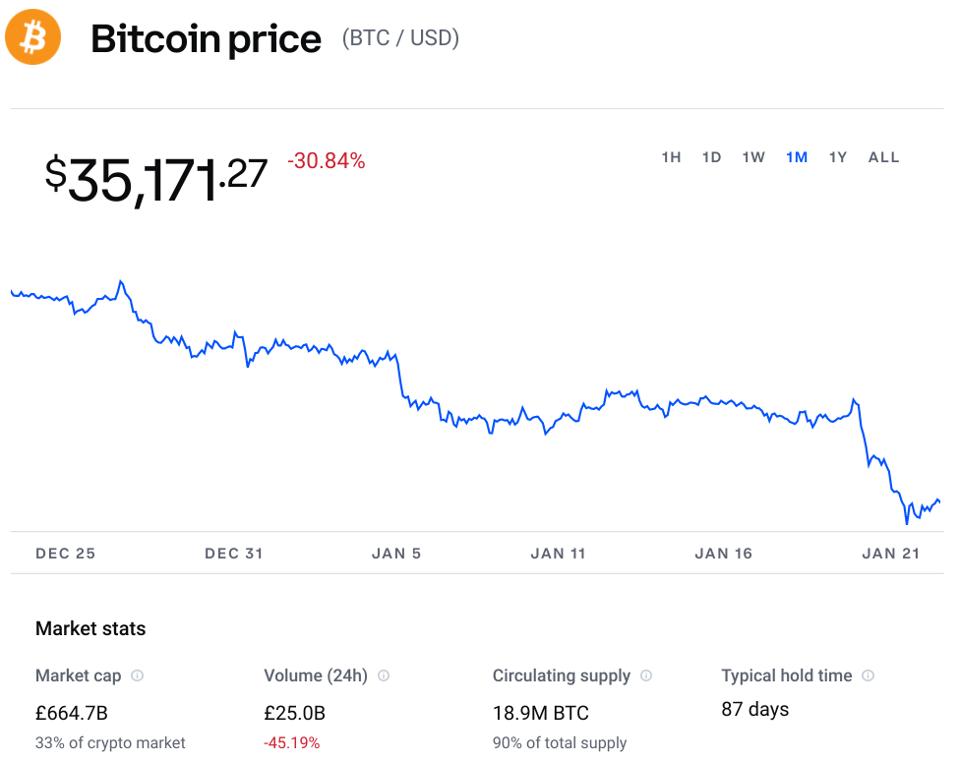The image size is (959, 762).
Task: Click the 18.9M BTC supply value
Action: (x=540, y=713)
